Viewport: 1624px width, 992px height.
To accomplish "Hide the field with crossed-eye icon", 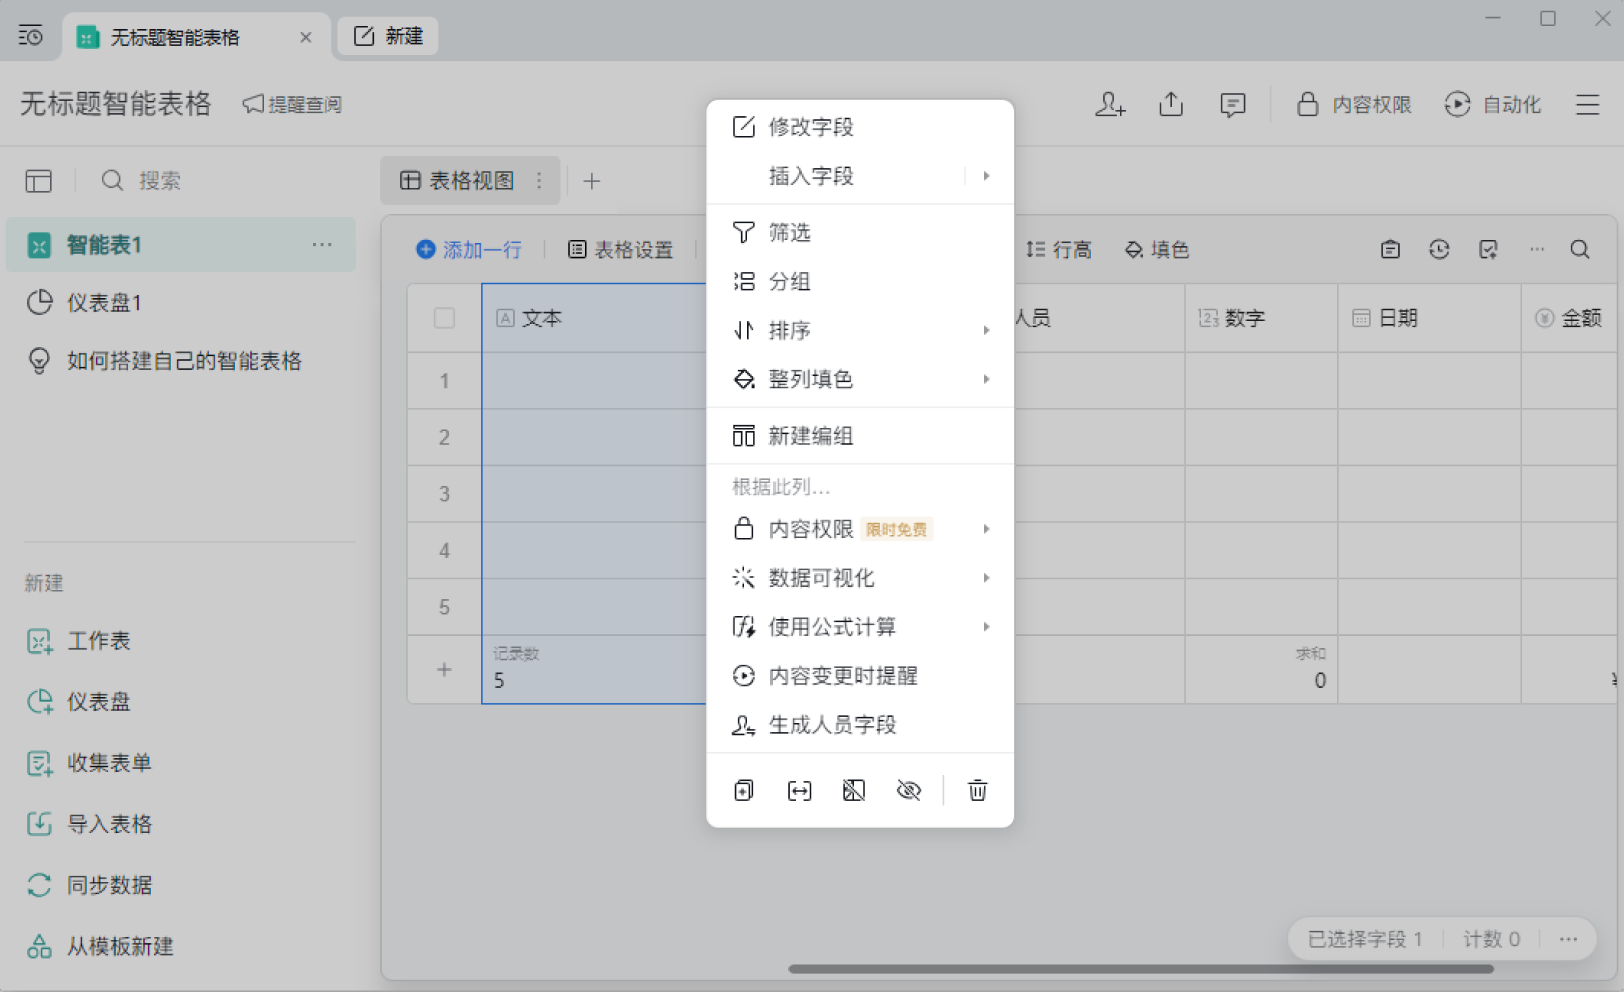I will pyautogui.click(x=908, y=790).
